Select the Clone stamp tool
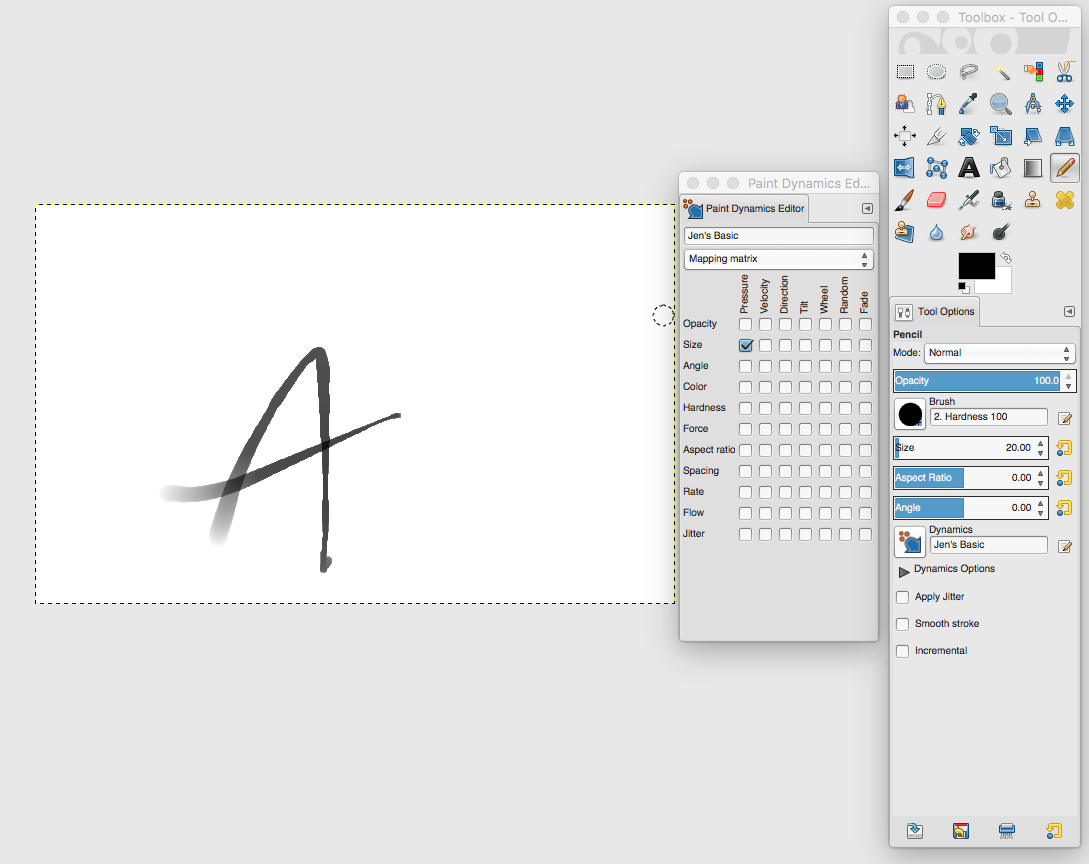 (1033, 201)
